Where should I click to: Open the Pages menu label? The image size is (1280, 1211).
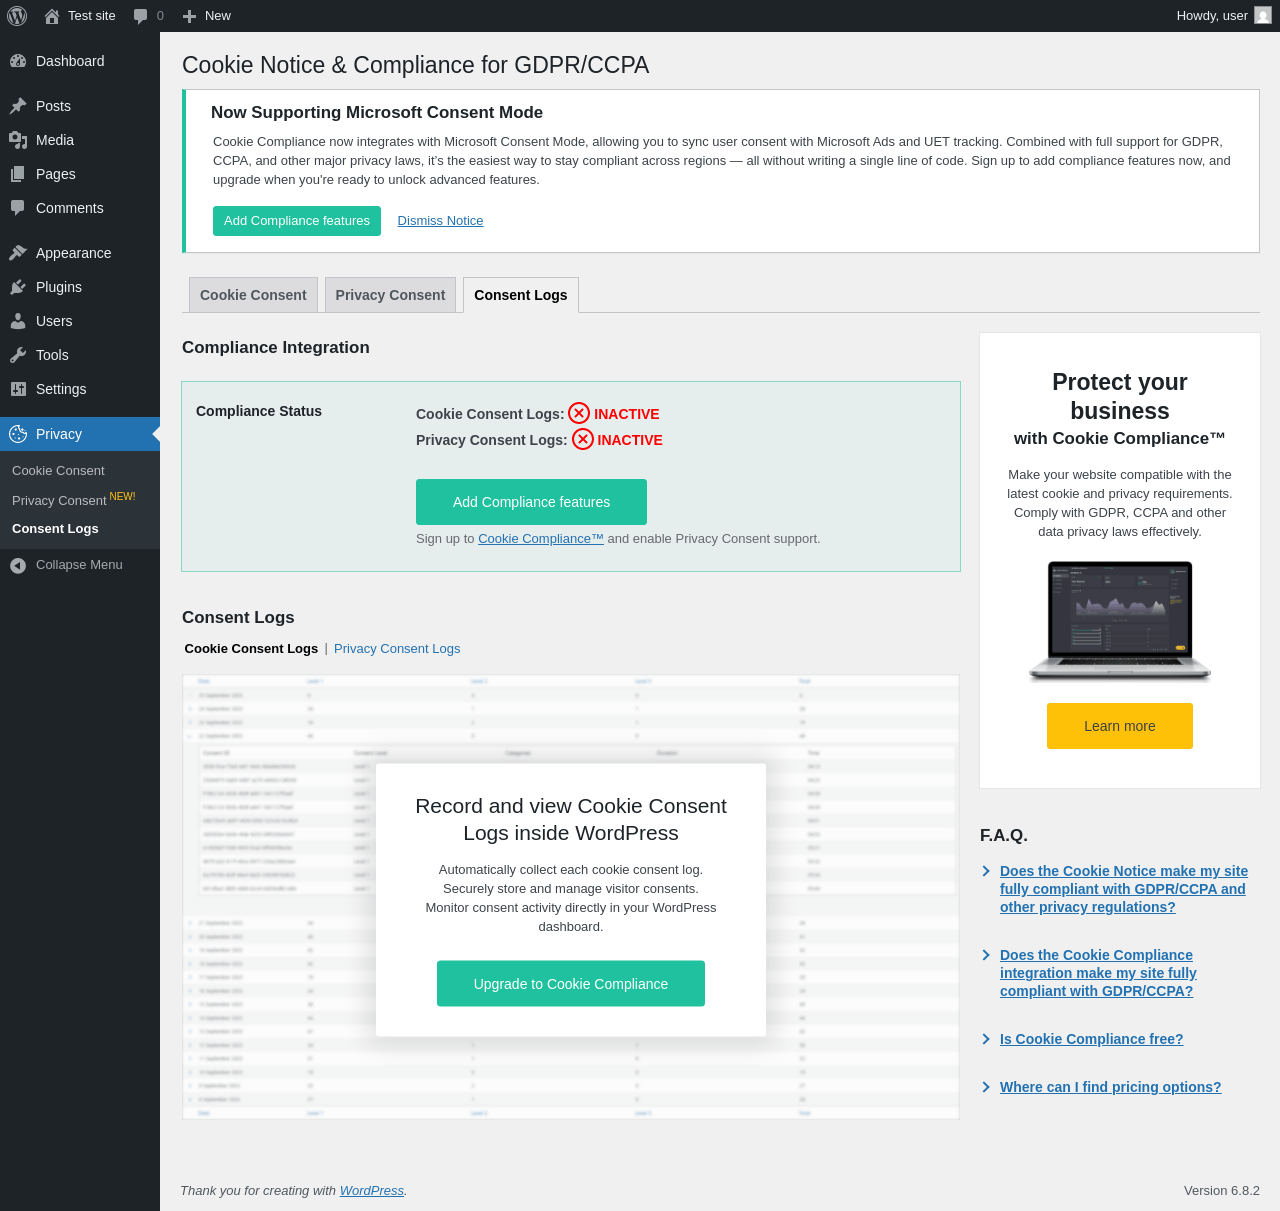tap(56, 174)
